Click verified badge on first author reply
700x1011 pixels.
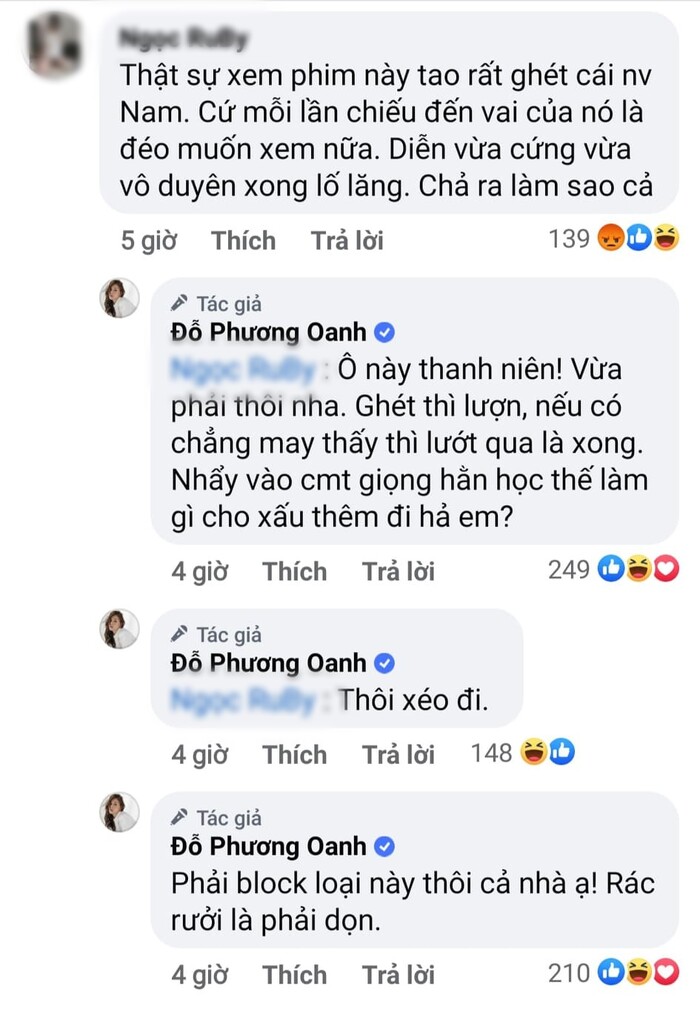[383, 331]
